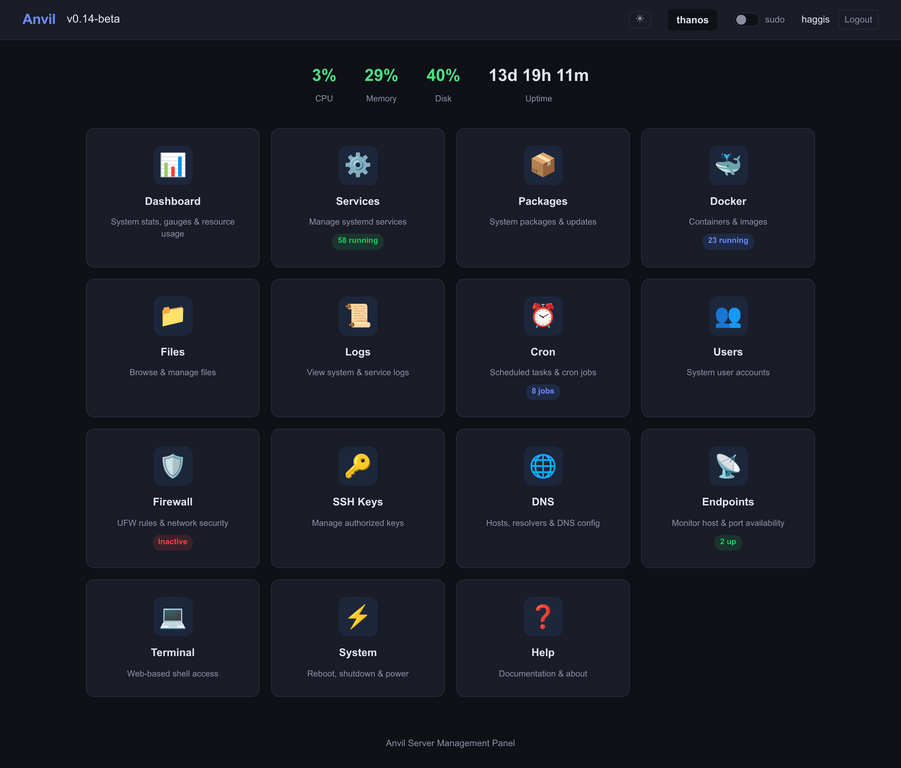The image size is (901, 768).
Task: Select the SSH Keys card title
Action: point(357,502)
